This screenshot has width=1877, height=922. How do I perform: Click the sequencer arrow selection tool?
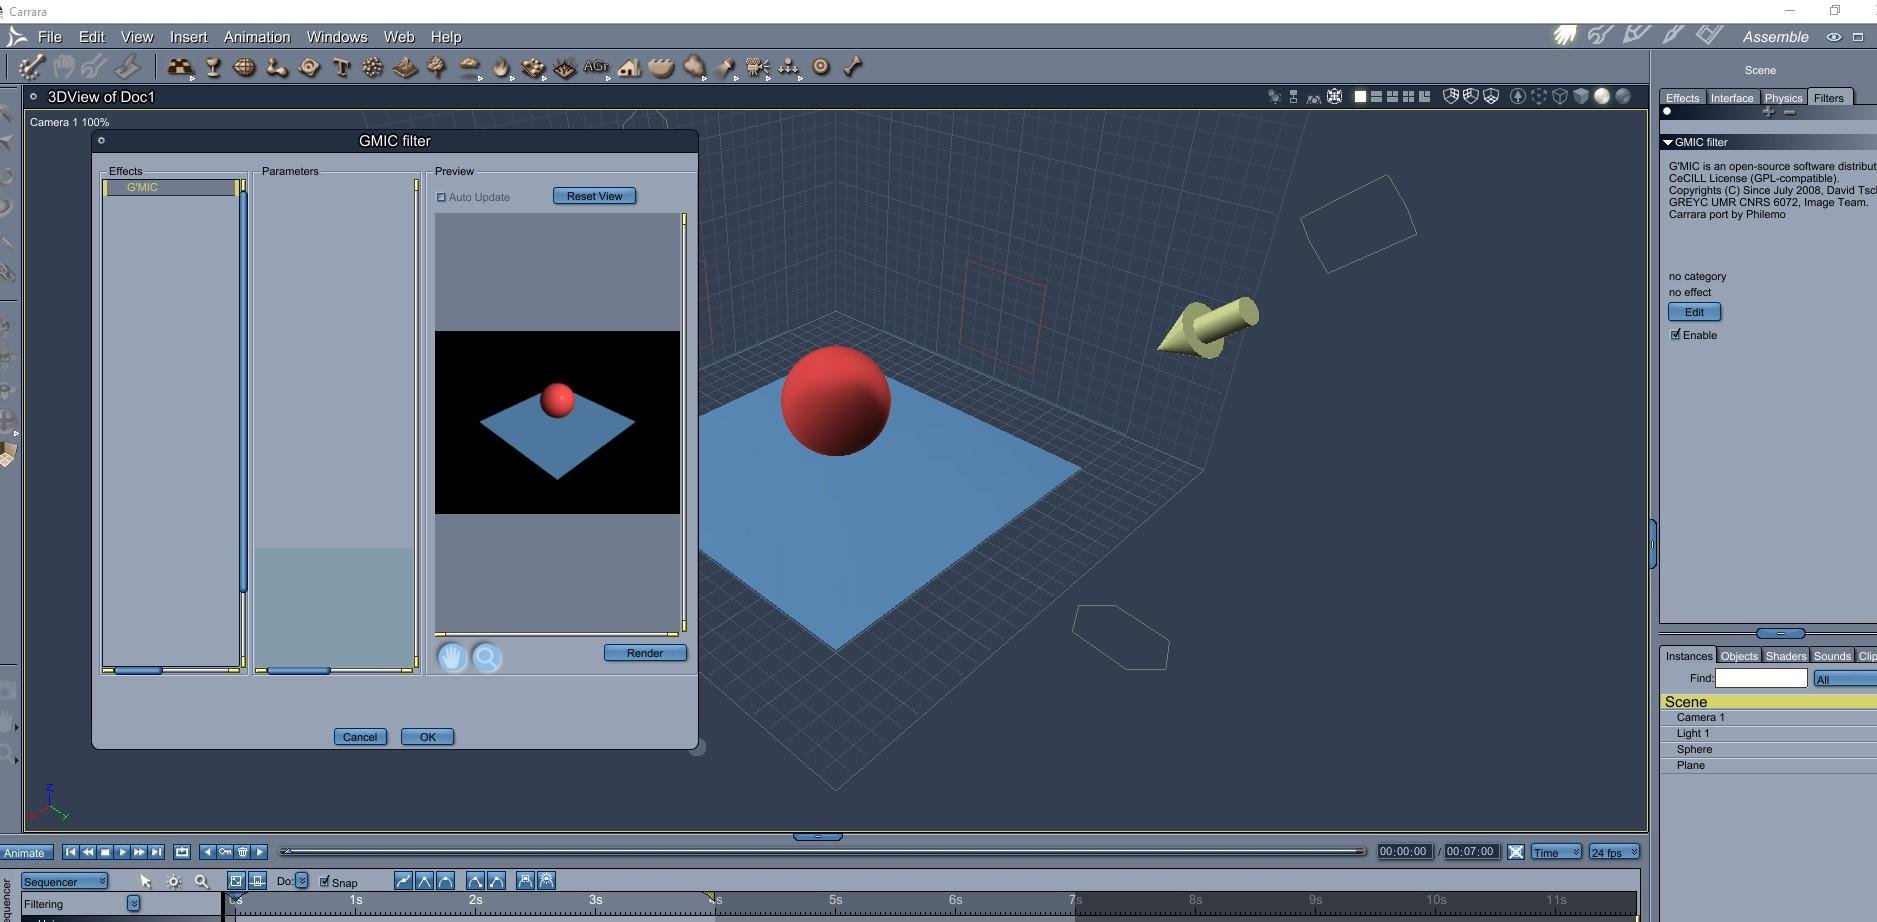point(145,881)
